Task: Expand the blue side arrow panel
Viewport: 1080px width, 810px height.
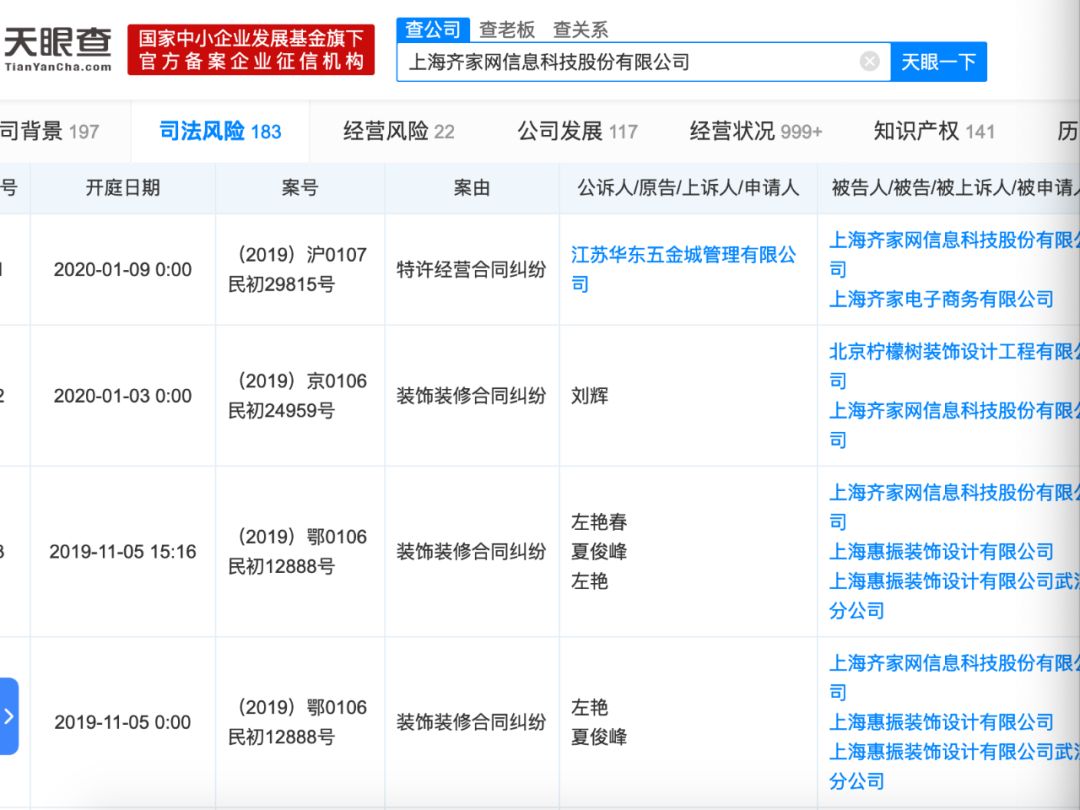Action: [x=8, y=716]
